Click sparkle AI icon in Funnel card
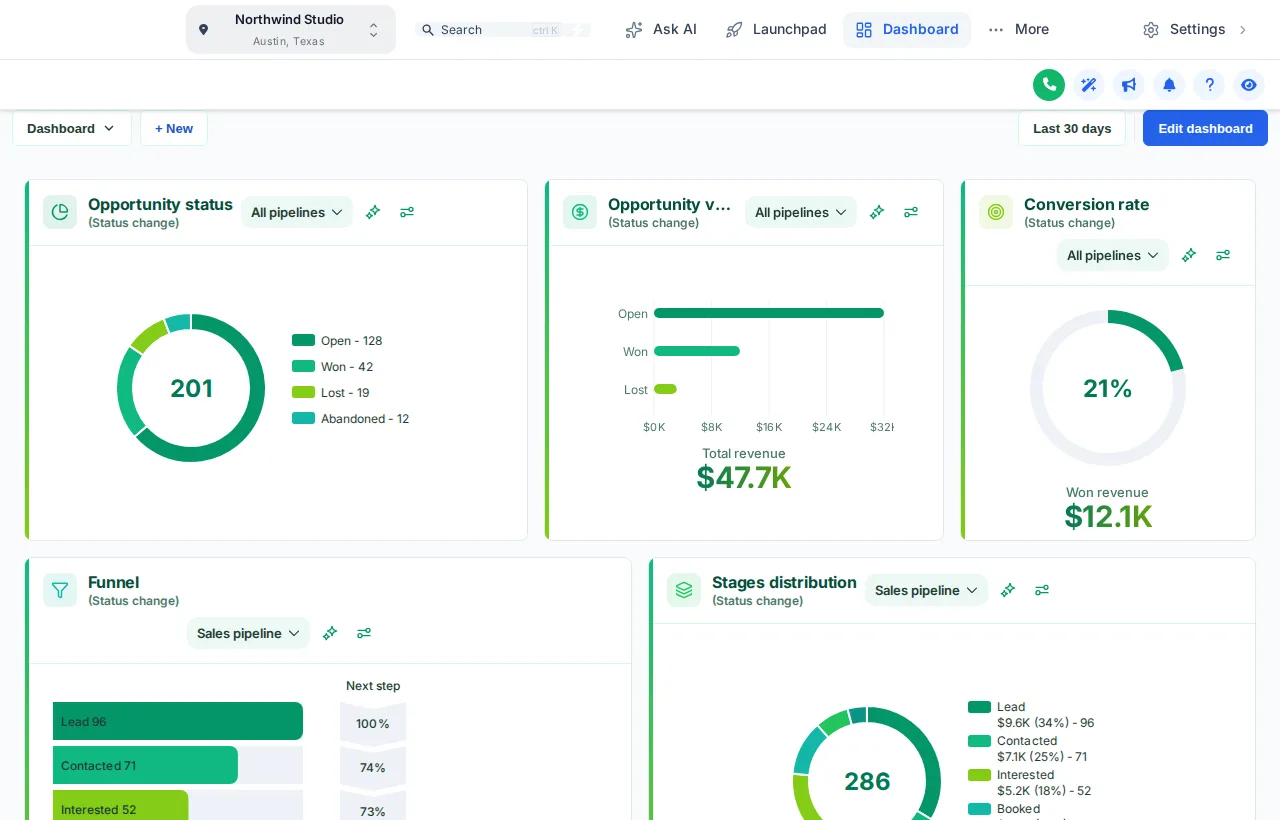Viewport: 1280px width, 820px height. click(330, 633)
